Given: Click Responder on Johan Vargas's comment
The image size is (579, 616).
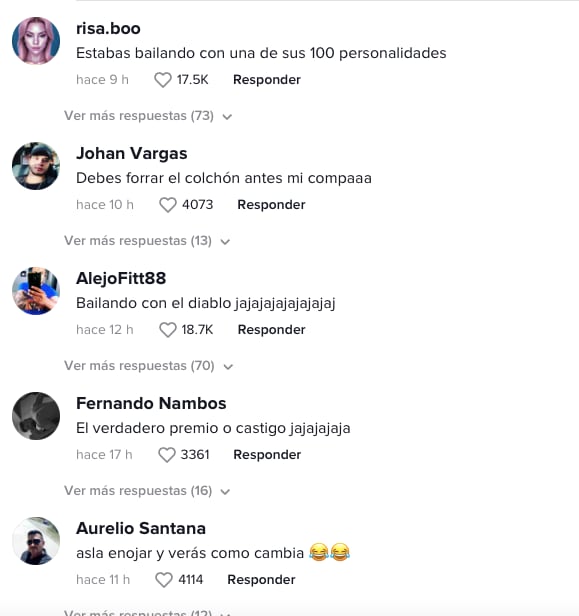Looking at the screenshot, I should click(271, 205).
